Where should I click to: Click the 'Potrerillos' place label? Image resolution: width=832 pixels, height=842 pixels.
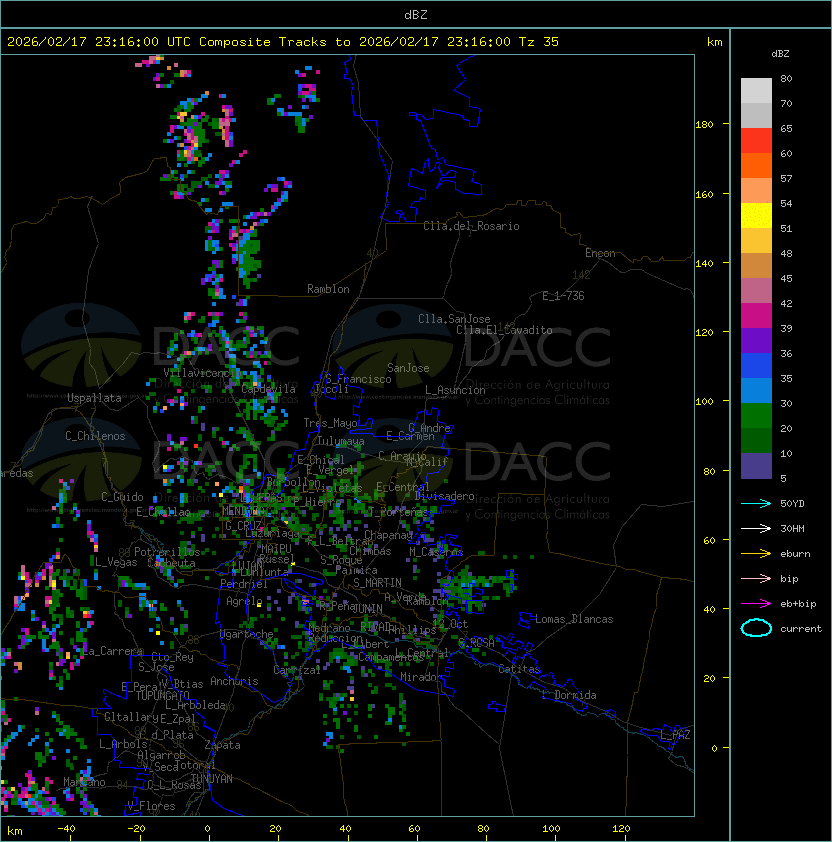[x=167, y=552]
